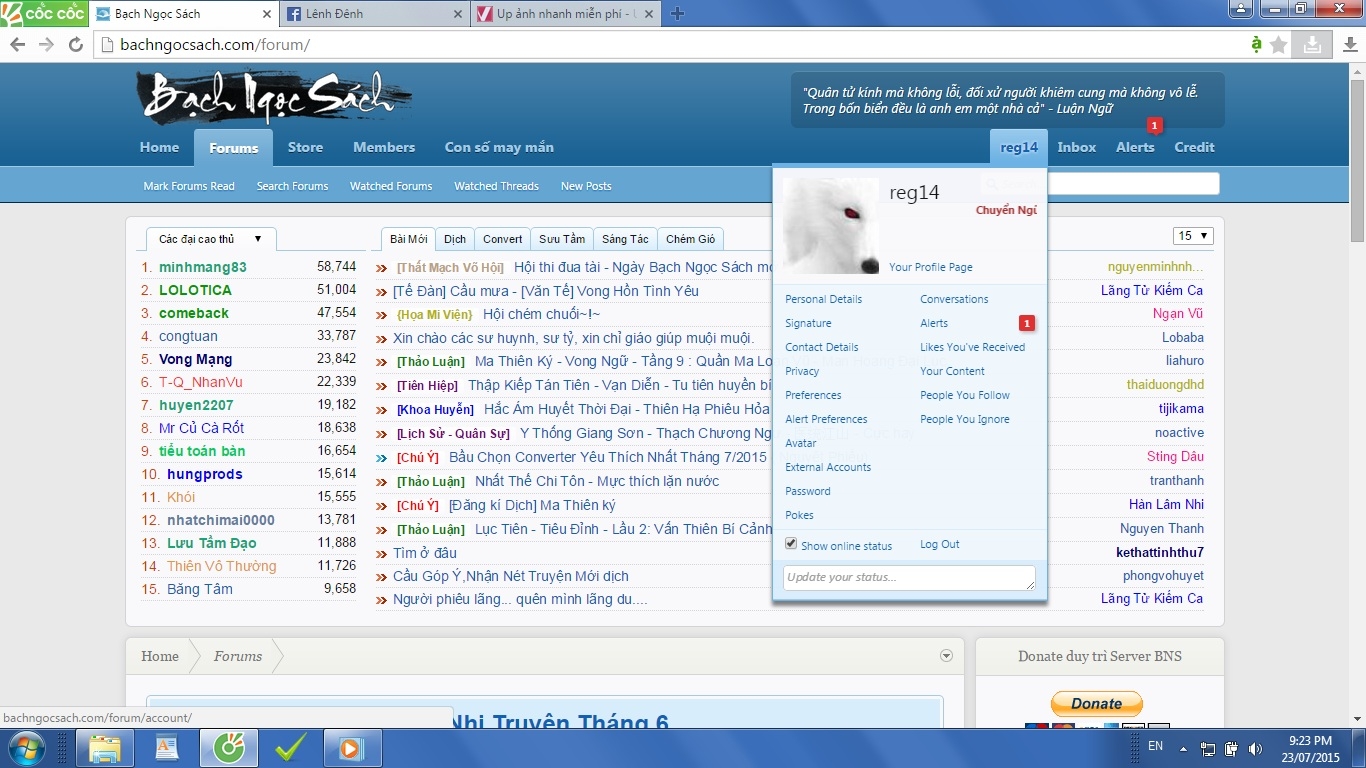Expand the breadcrumb quick navigation arrow
Viewport: 1366px width, 768px height.
[x=946, y=656]
